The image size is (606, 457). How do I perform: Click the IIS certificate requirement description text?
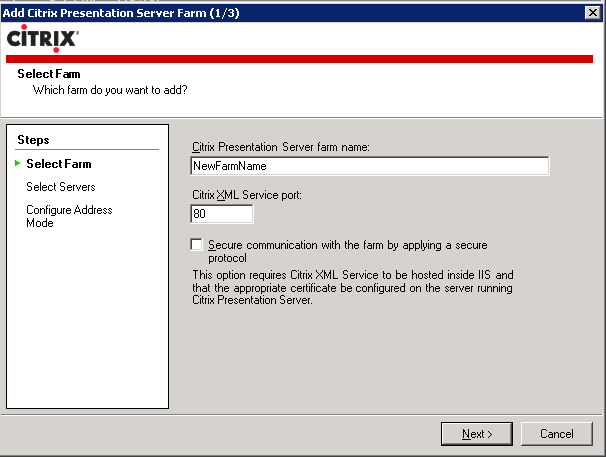(x=353, y=287)
